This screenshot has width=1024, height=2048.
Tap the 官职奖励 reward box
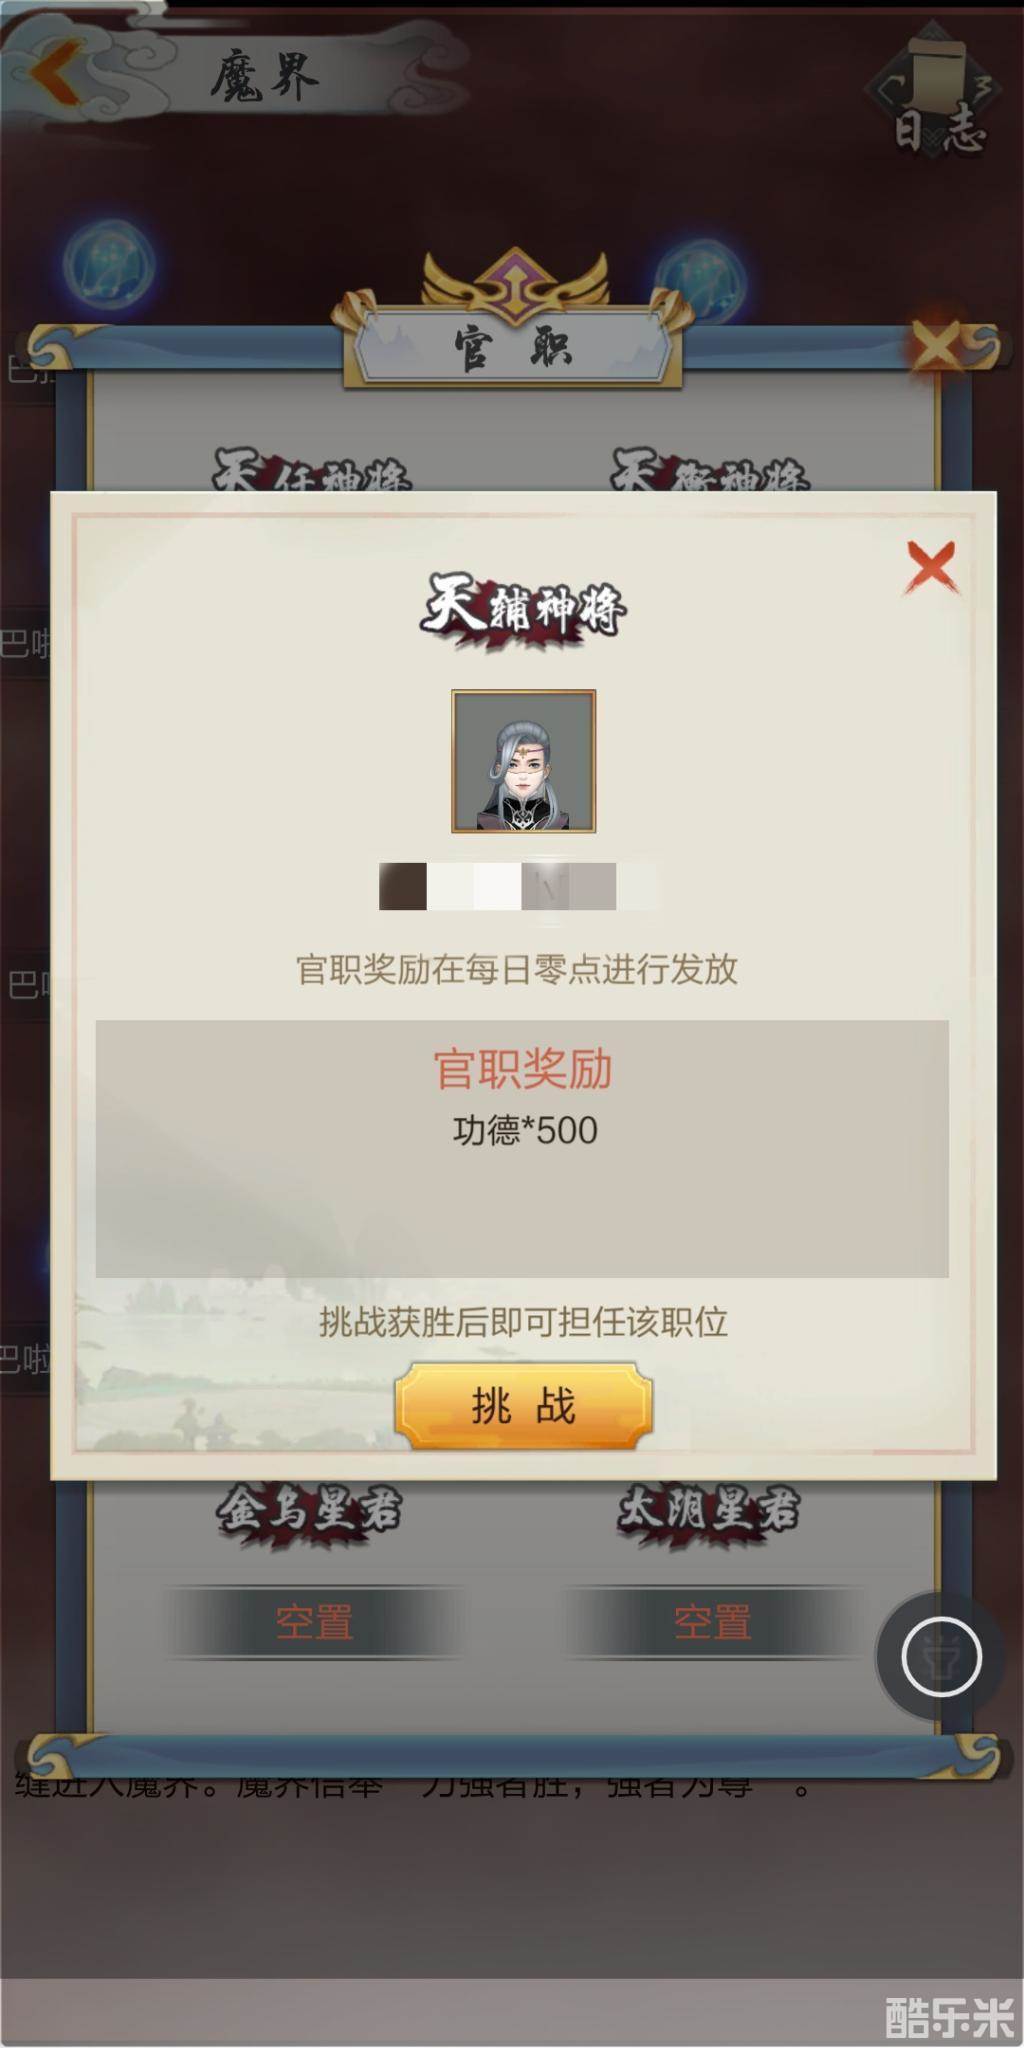tap(522, 1148)
